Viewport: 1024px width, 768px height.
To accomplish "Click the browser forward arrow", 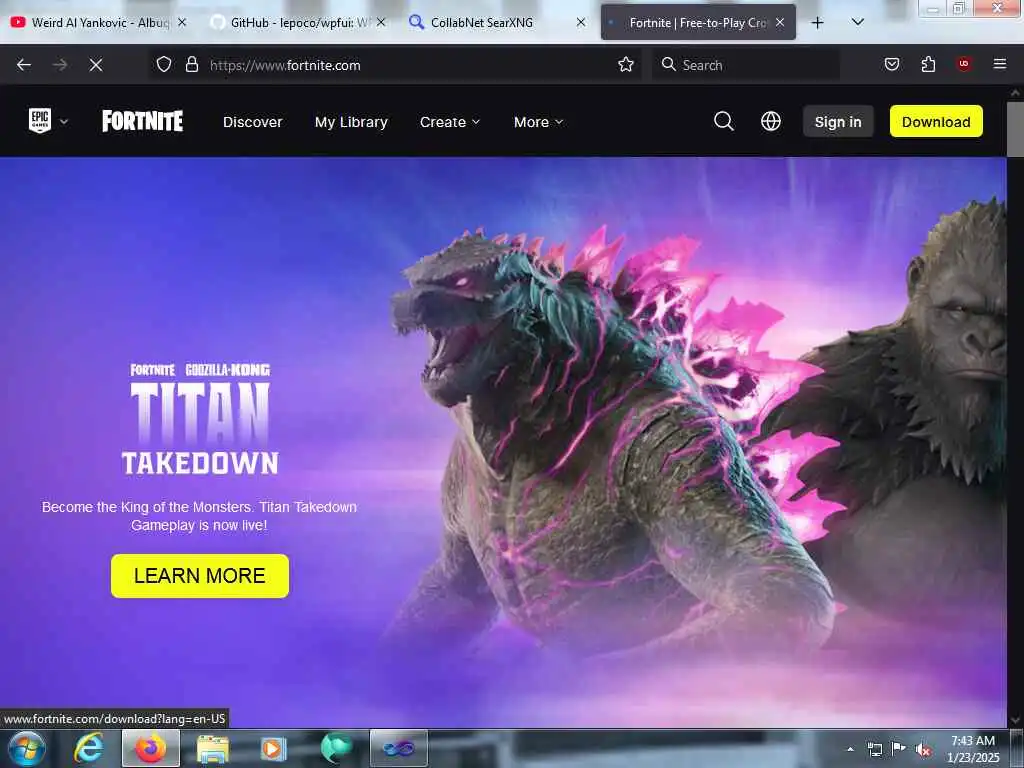I will (x=60, y=65).
